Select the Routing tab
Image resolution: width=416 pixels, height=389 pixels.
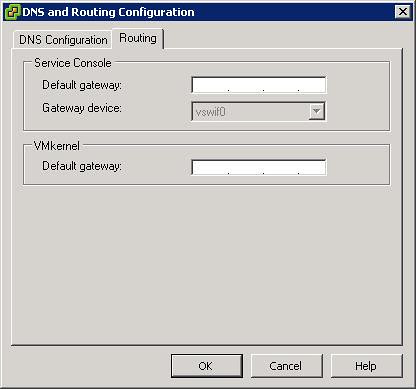tap(138, 38)
